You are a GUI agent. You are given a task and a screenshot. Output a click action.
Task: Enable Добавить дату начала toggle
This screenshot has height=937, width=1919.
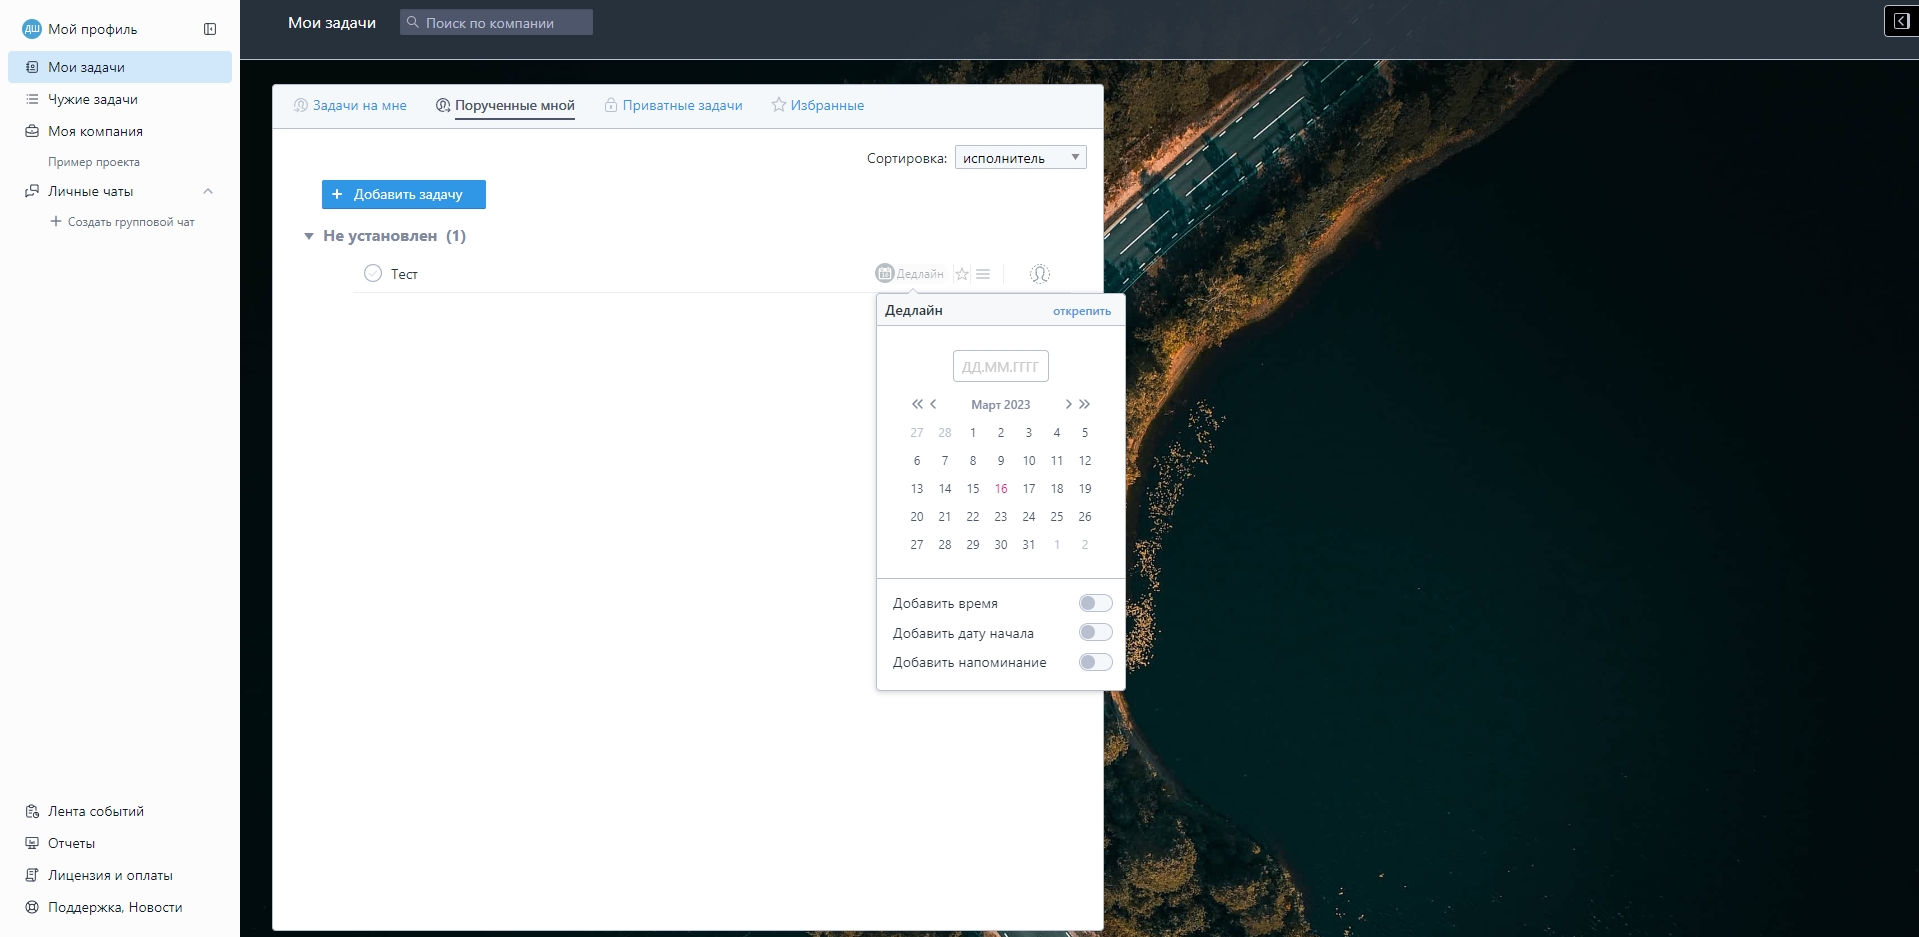[1096, 632]
